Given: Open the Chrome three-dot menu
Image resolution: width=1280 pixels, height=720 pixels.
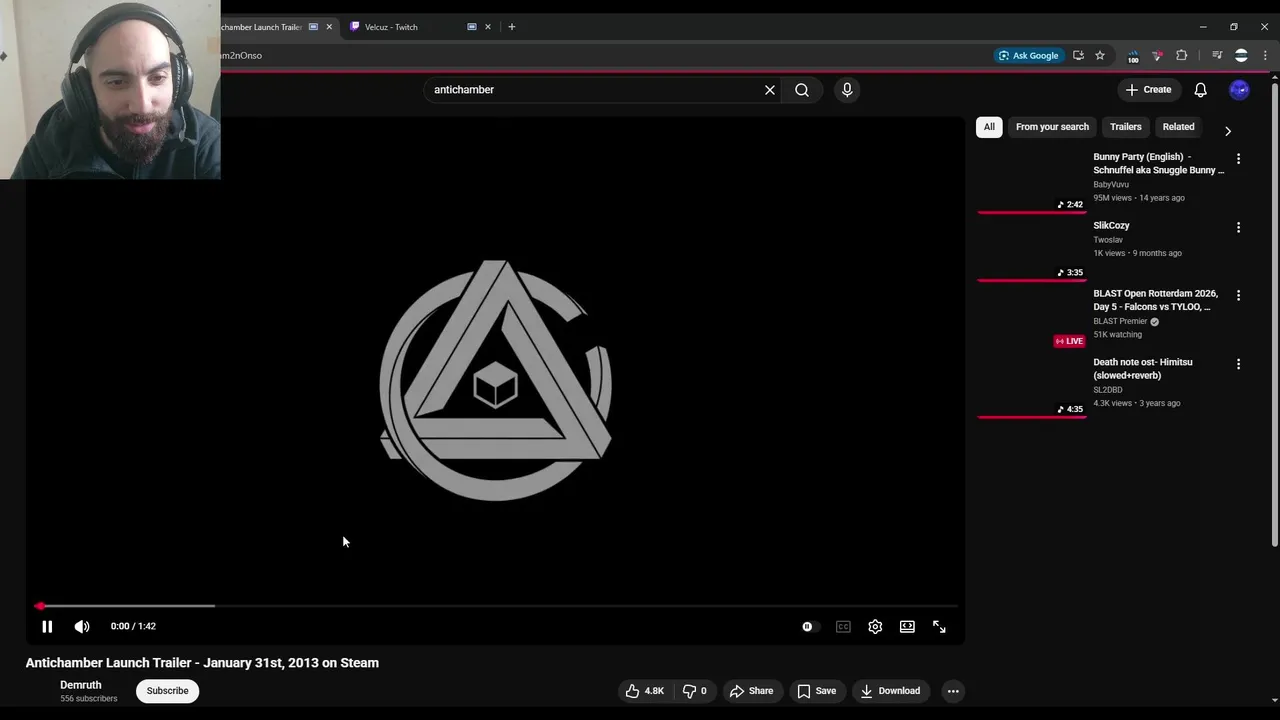Looking at the screenshot, I should (1265, 56).
